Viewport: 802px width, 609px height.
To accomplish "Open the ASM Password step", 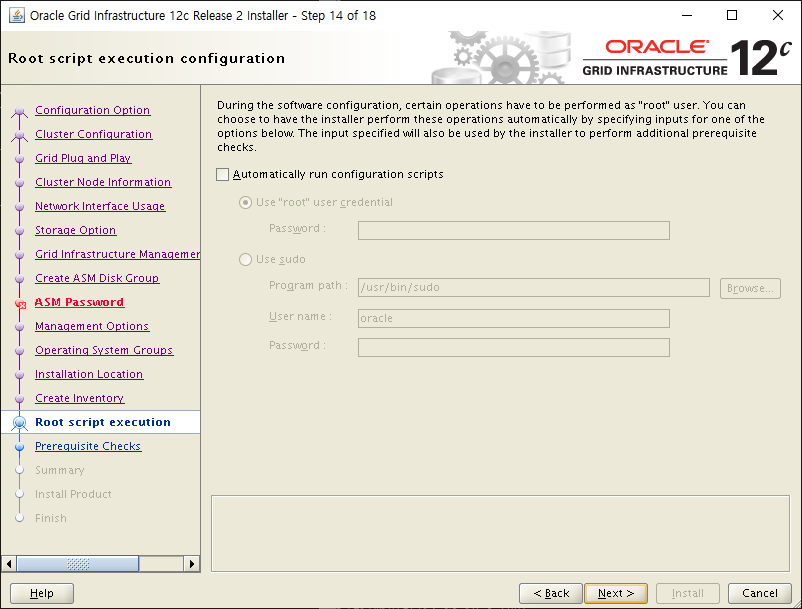I will [79, 302].
